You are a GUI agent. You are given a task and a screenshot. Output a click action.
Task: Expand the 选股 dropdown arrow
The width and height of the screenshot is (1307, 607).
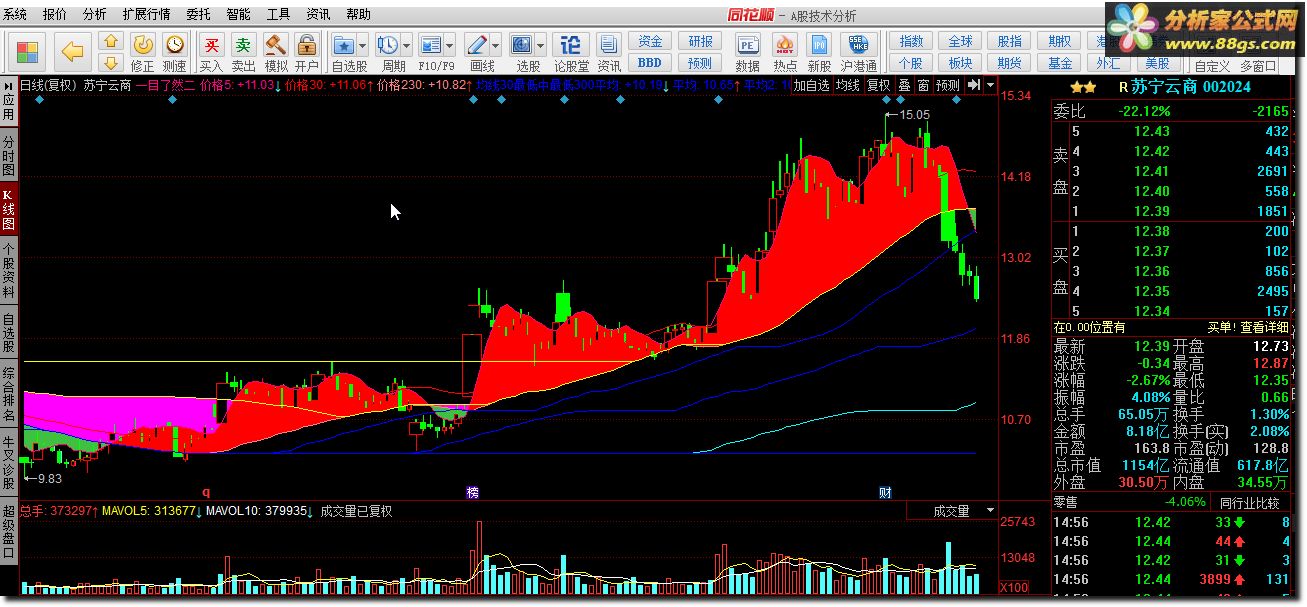541,45
